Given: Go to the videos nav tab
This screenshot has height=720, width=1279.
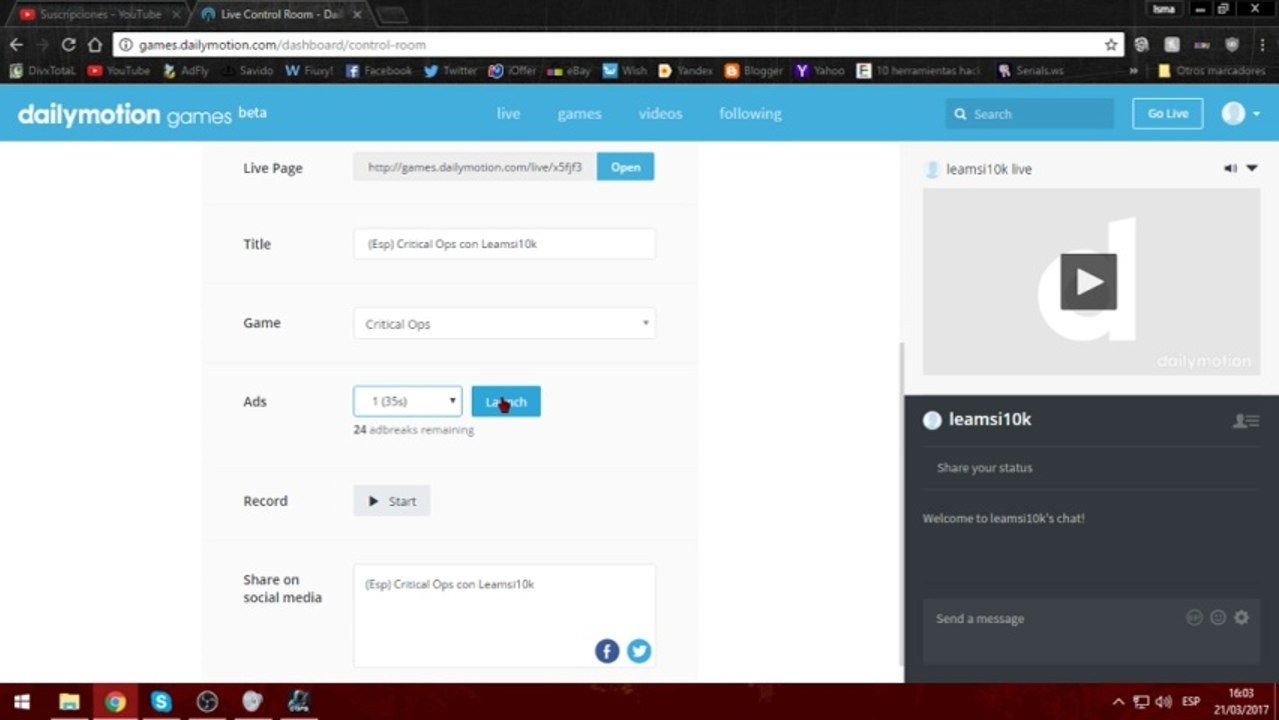Looking at the screenshot, I should (660, 114).
